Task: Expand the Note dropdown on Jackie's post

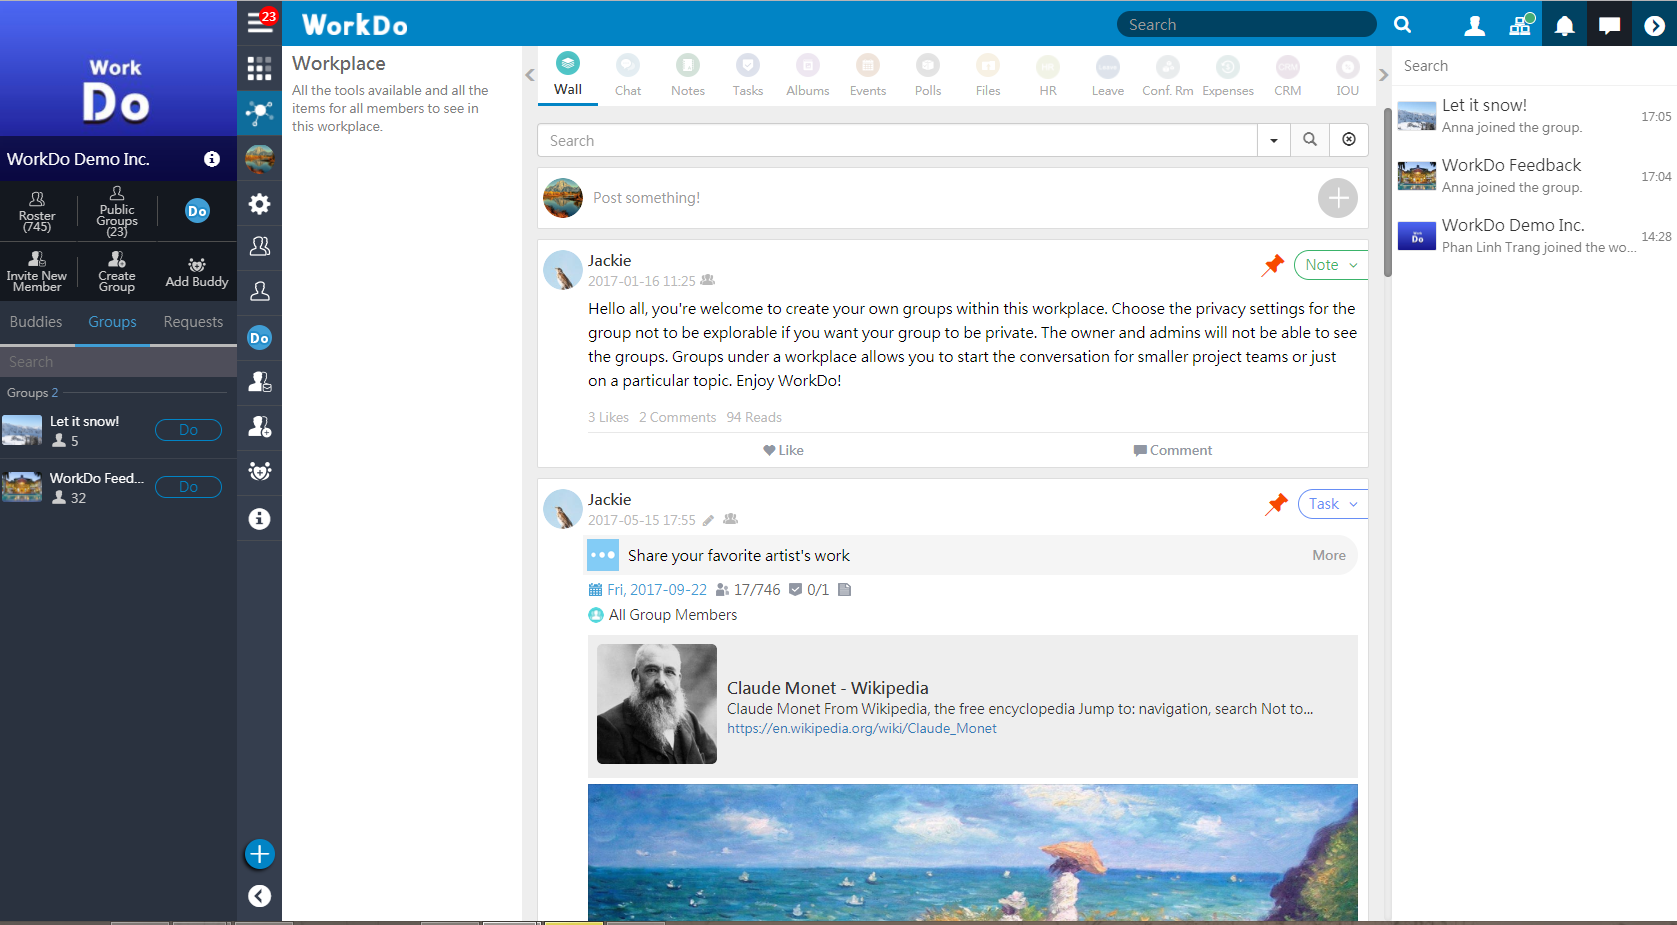Action: point(1331,265)
